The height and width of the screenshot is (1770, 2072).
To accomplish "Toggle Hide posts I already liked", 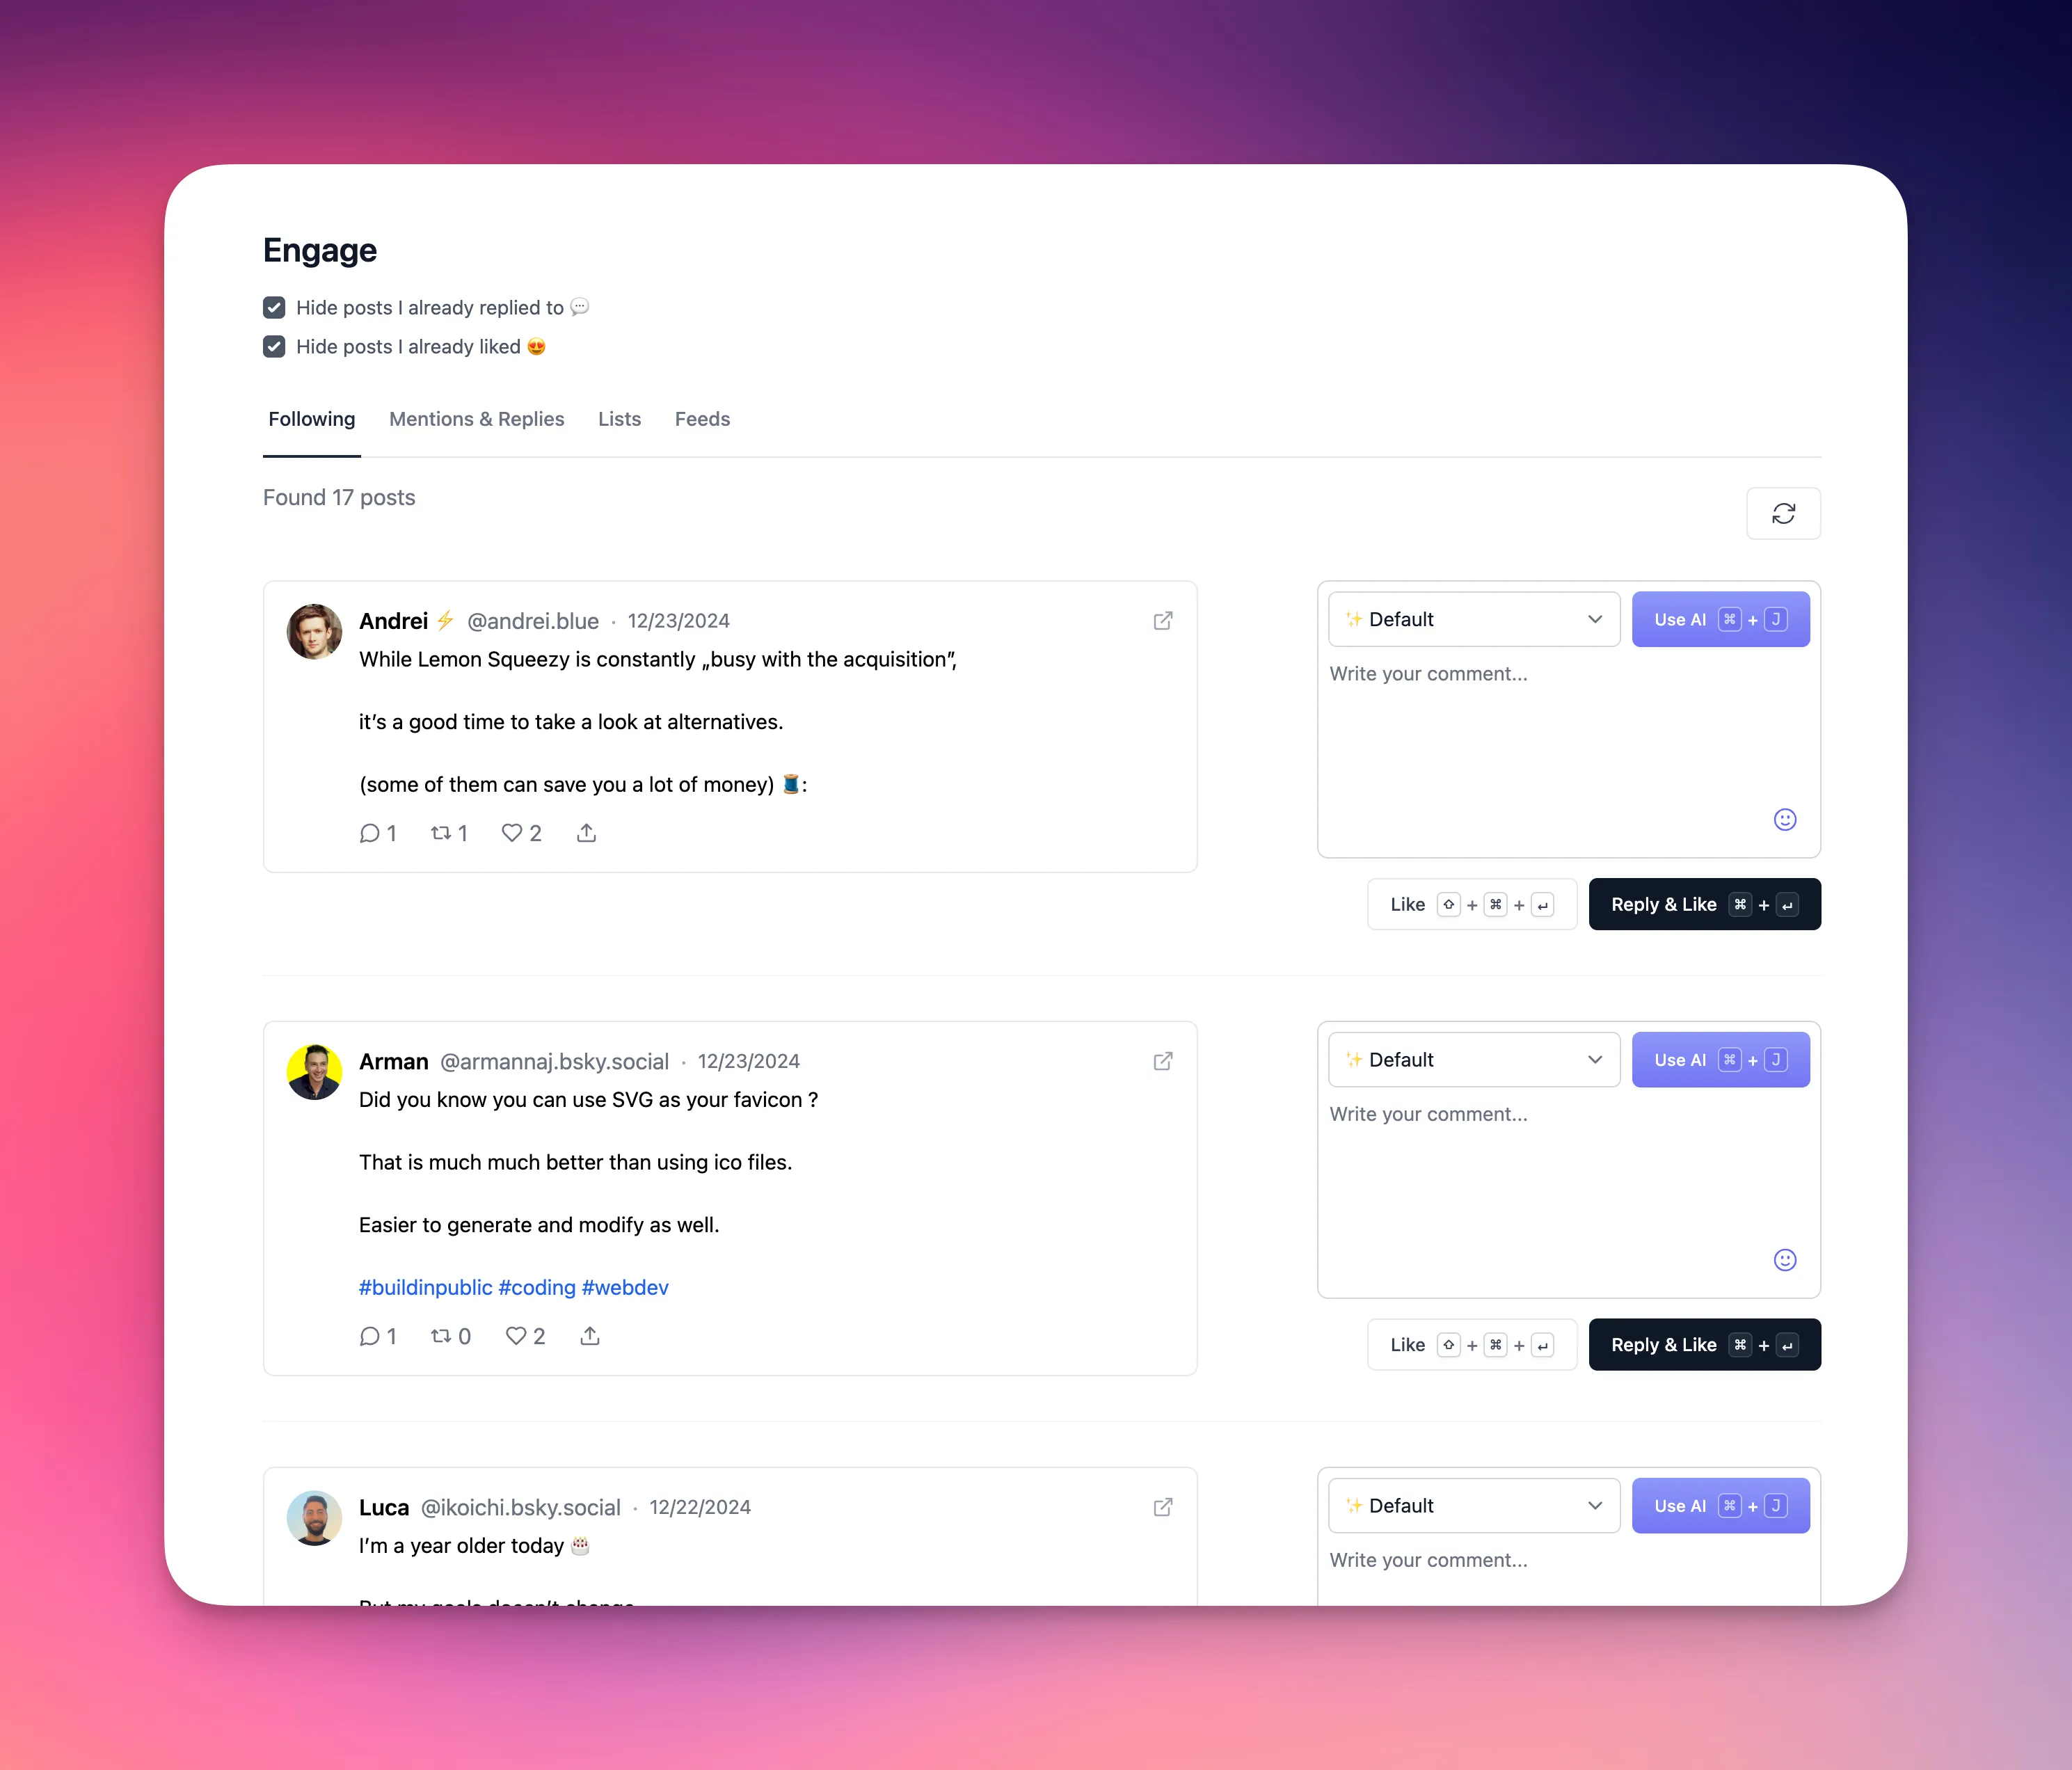I will (x=274, y=346).
